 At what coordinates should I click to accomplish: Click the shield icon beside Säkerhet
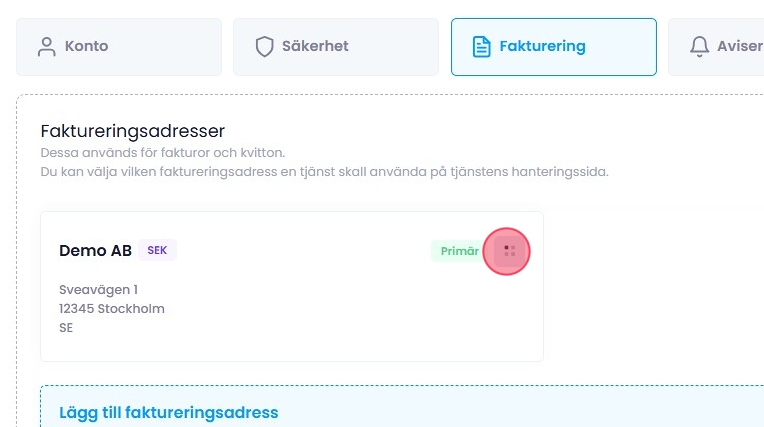pyautogui.click(x=264, y=46)
